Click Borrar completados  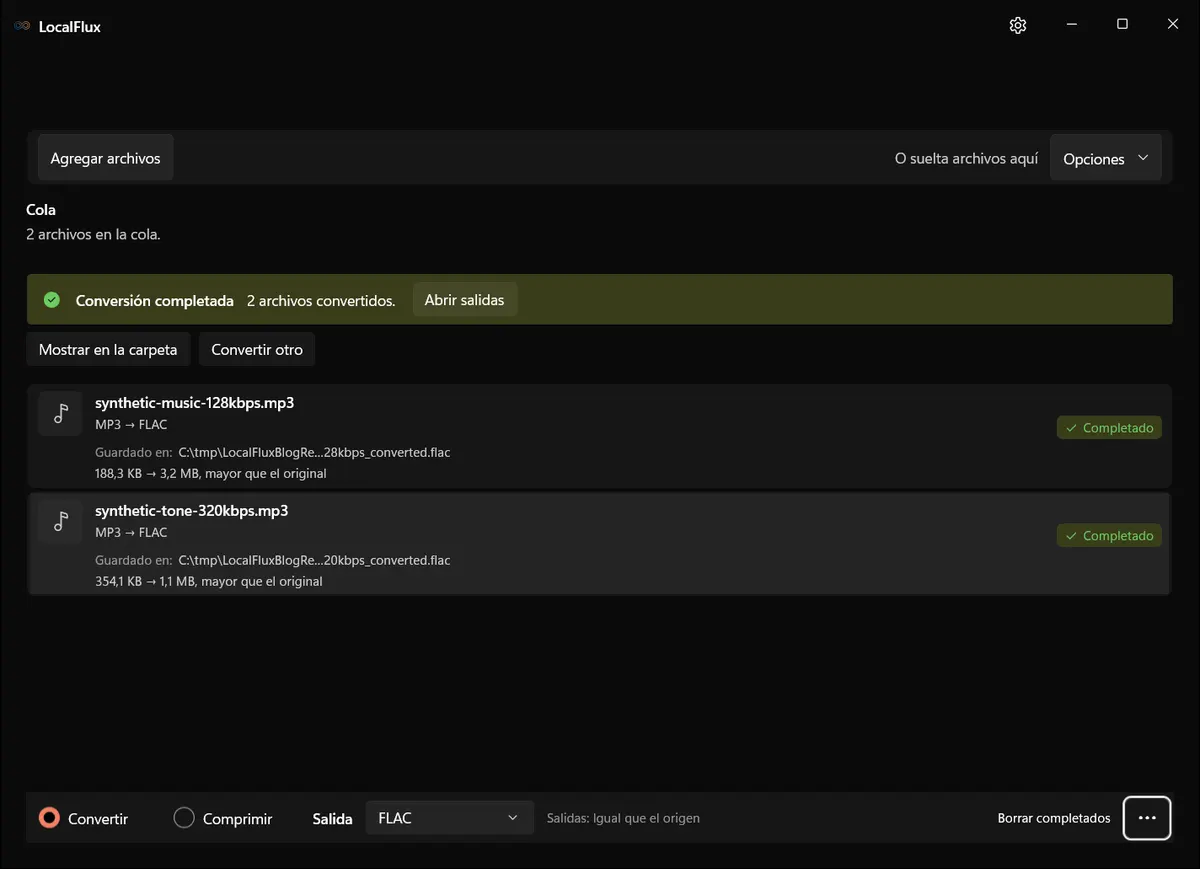[x=1054, y=818]
